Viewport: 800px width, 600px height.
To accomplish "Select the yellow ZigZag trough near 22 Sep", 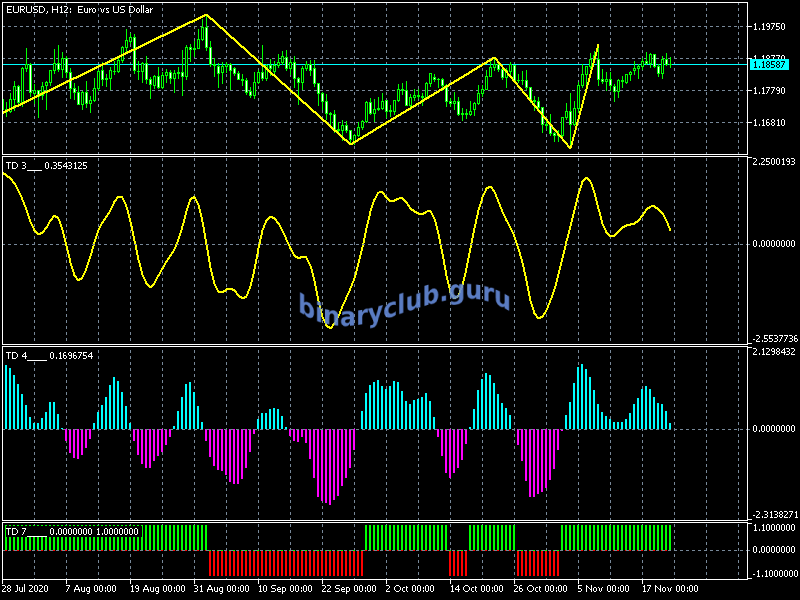I will point(351,144).
